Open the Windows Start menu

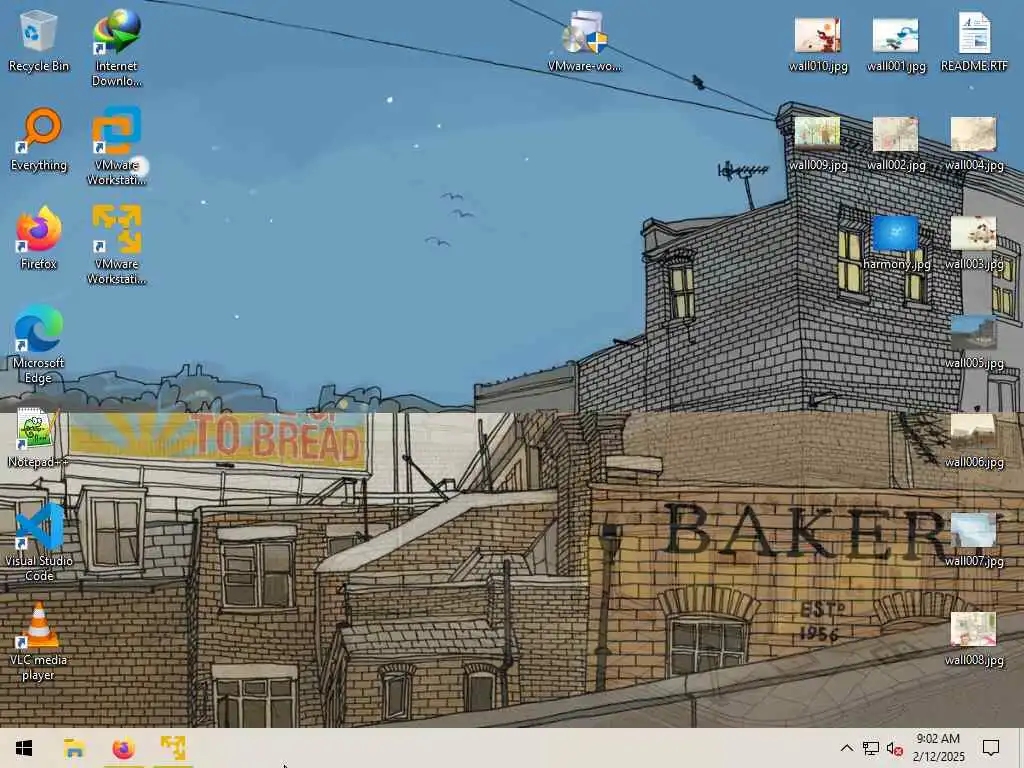pos(24,748)
